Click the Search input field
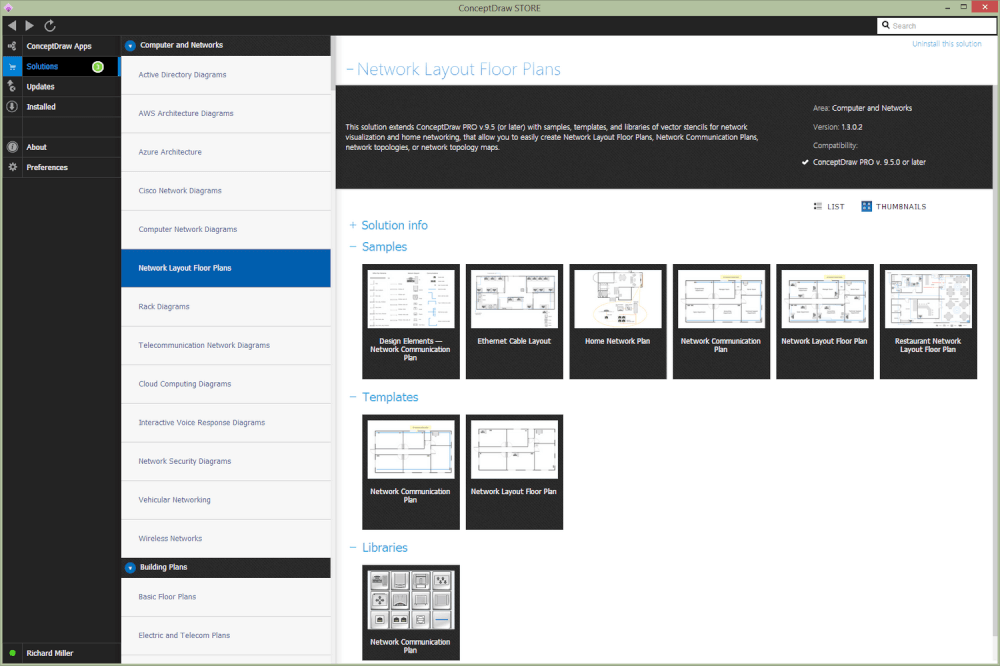This screenshot has height=666, width=1000. coord(936,26)
